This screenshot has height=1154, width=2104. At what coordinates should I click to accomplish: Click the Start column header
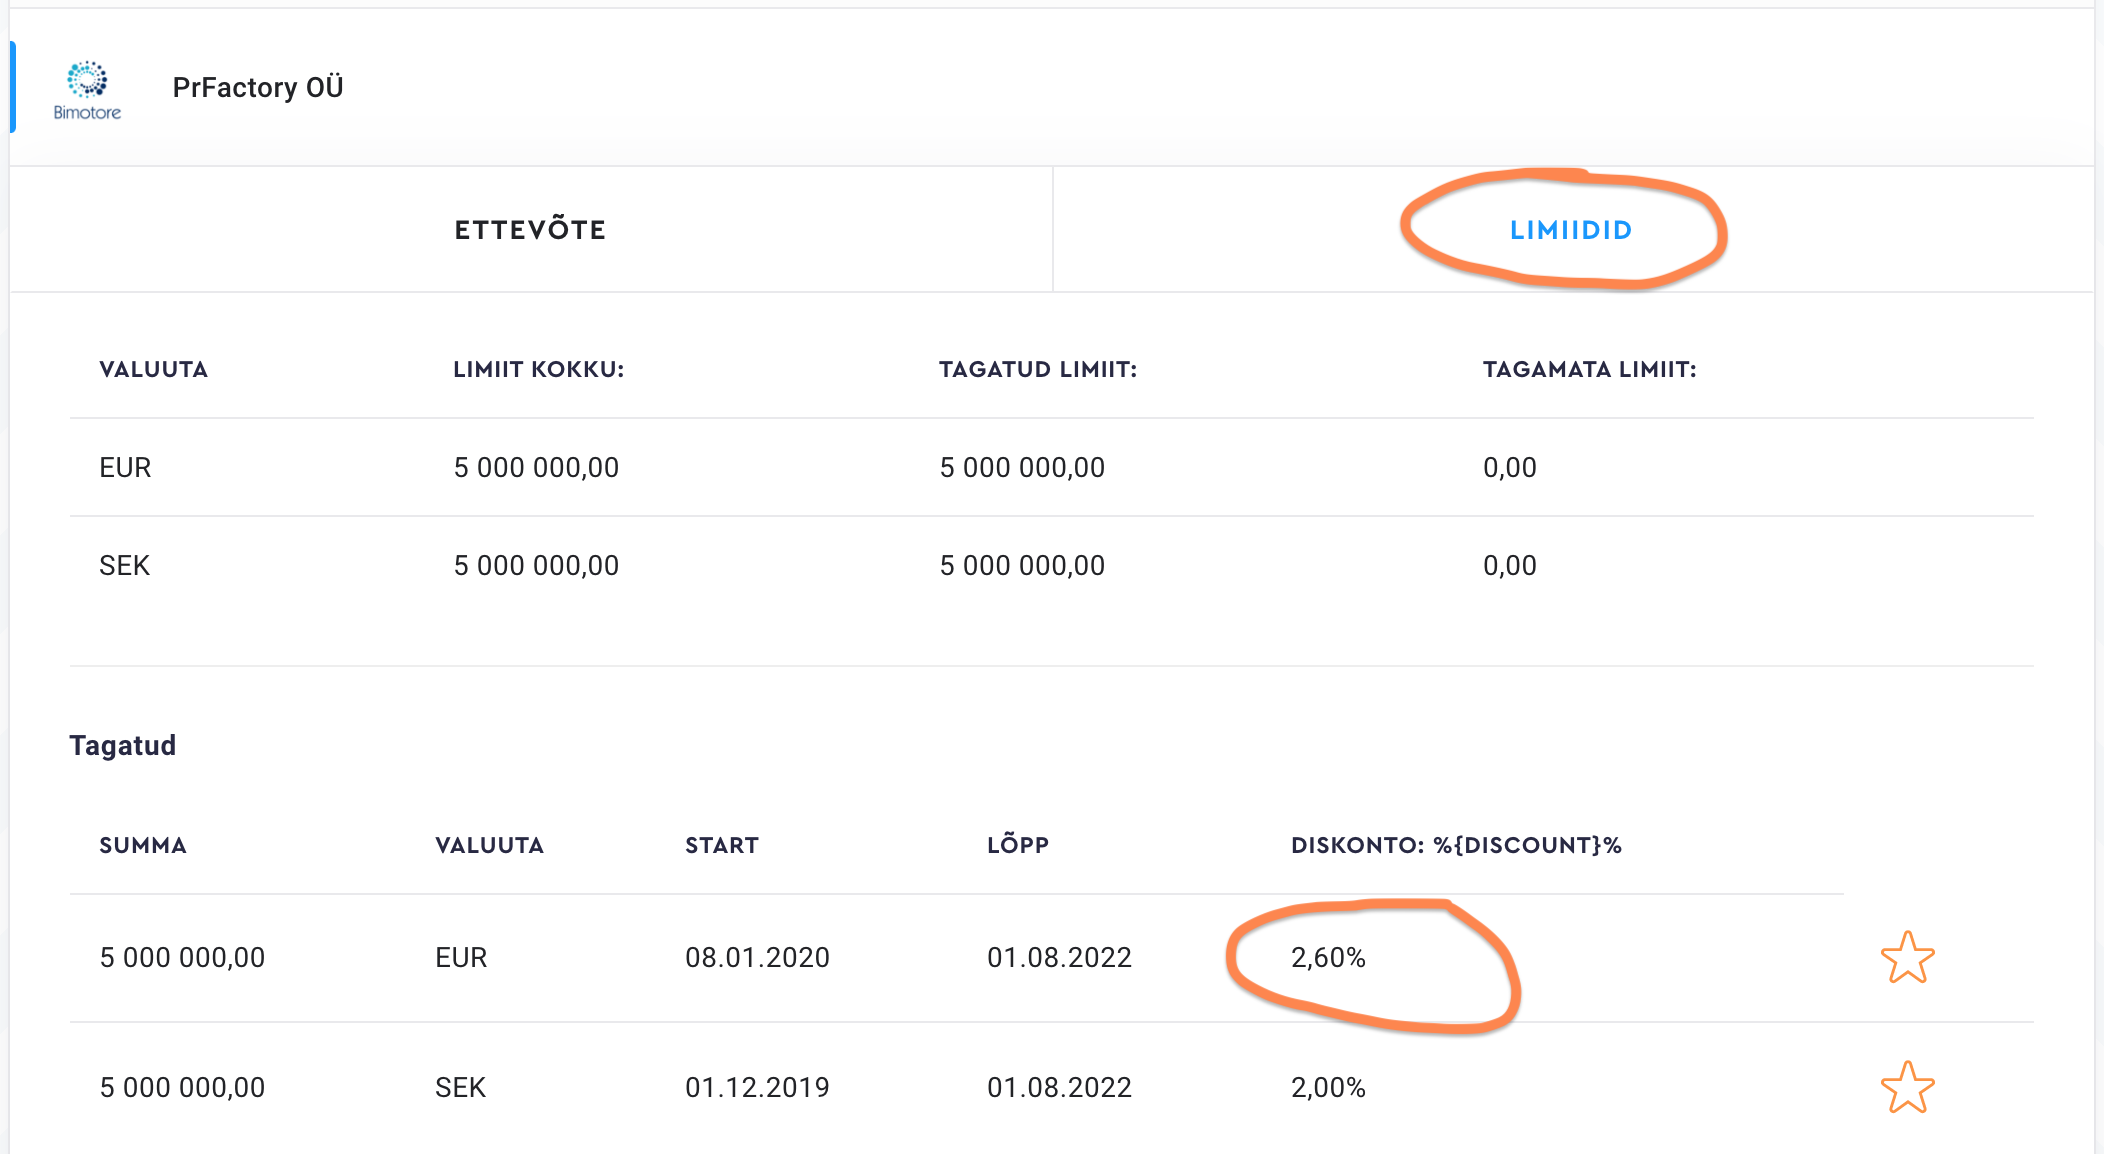pos(721,846)
